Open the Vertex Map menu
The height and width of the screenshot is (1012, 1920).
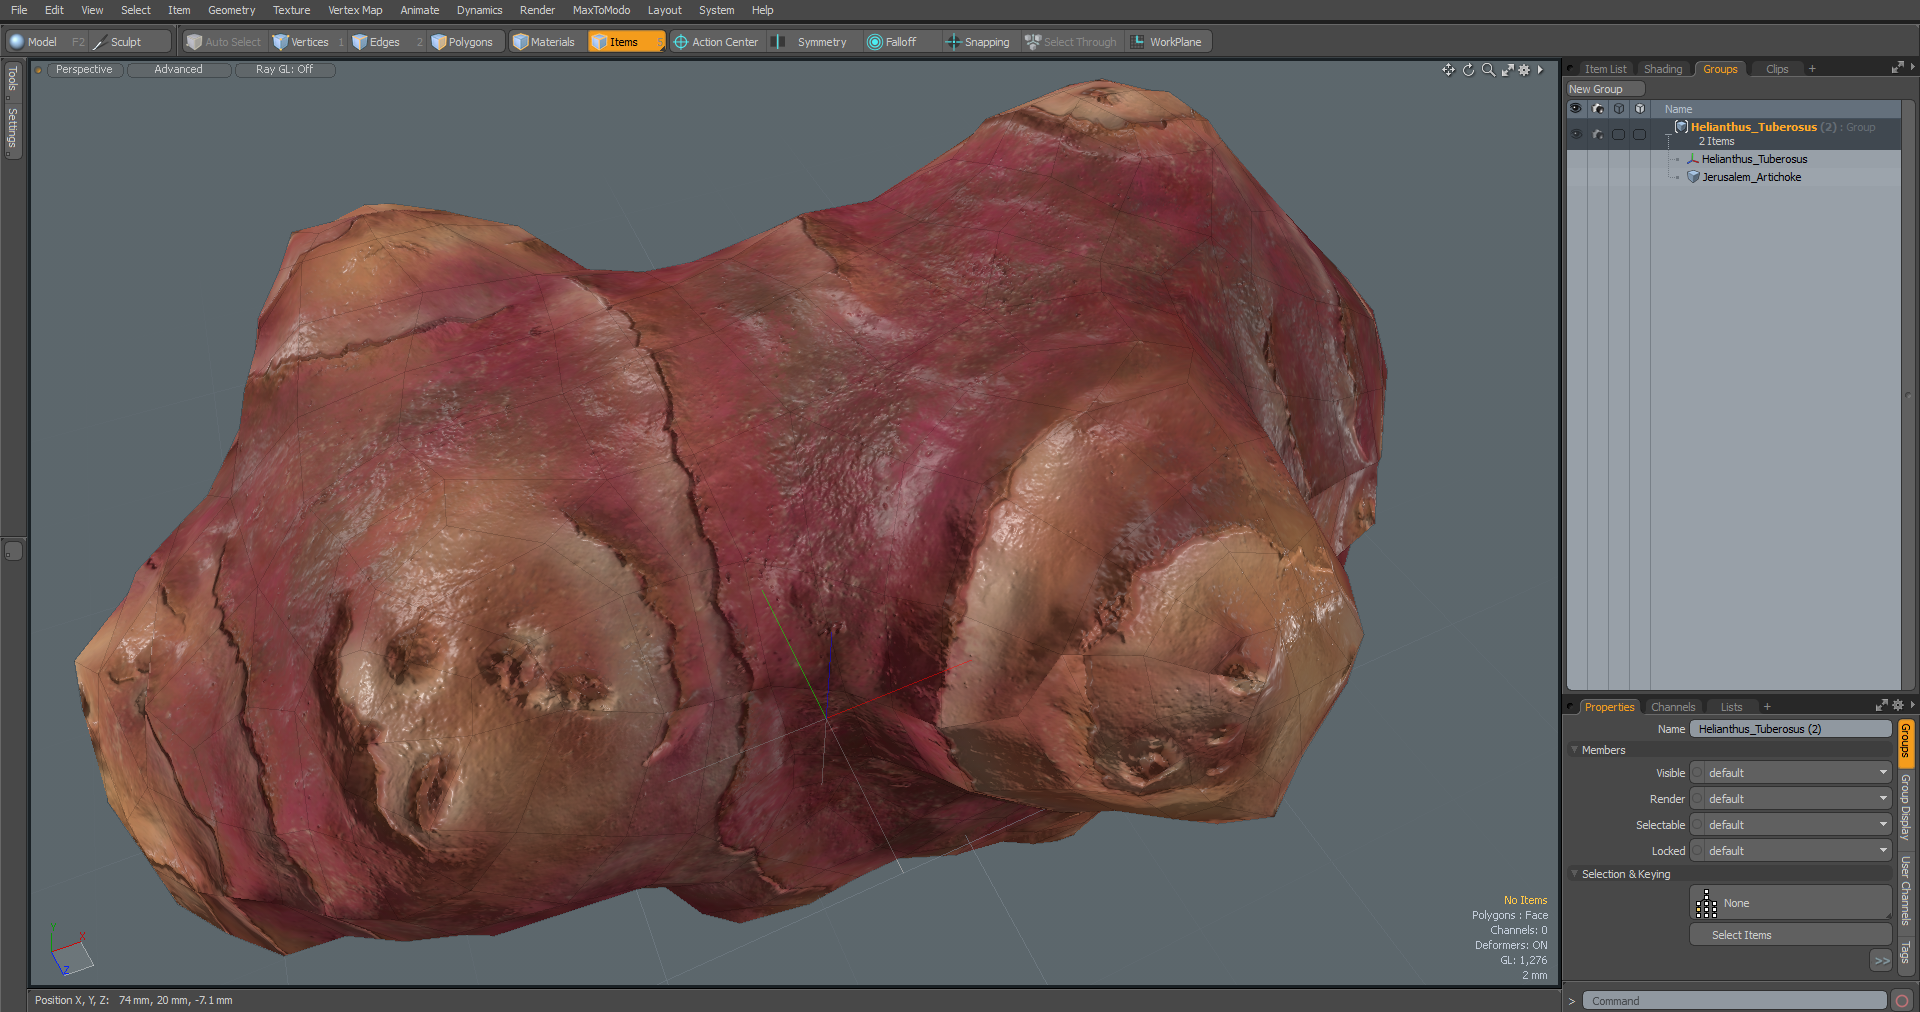(355, 10)
